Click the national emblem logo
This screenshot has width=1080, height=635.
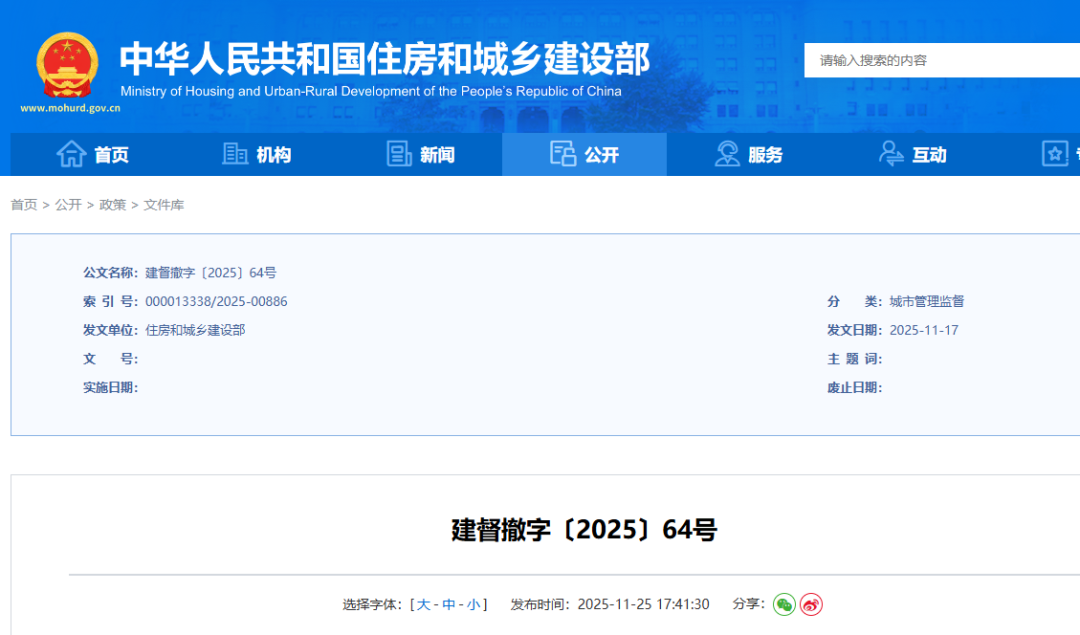click(x=67, y=65)
